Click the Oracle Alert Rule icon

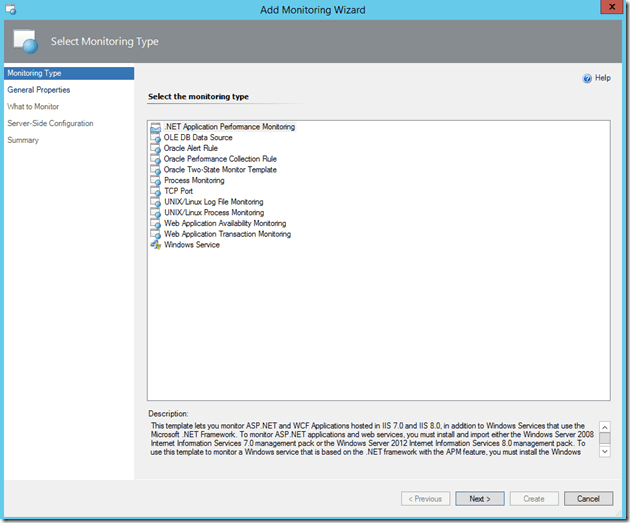tap(155, 149)
